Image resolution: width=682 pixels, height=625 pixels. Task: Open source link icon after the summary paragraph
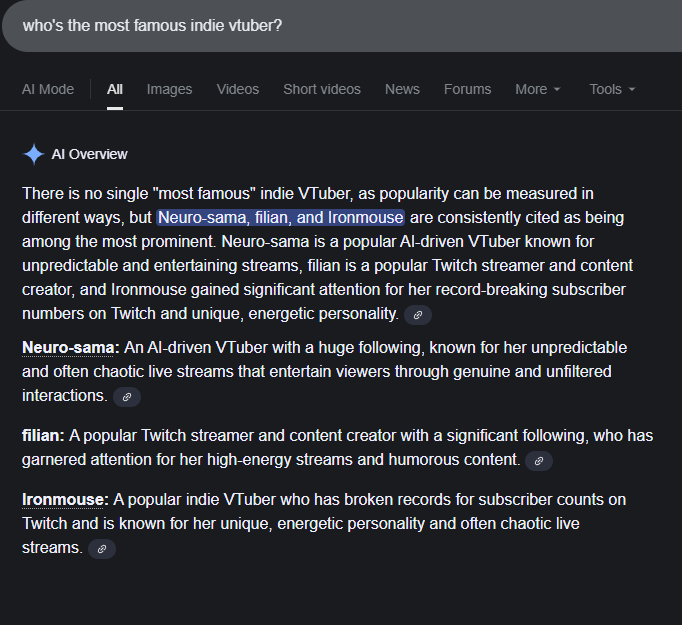tap(417, 314)
